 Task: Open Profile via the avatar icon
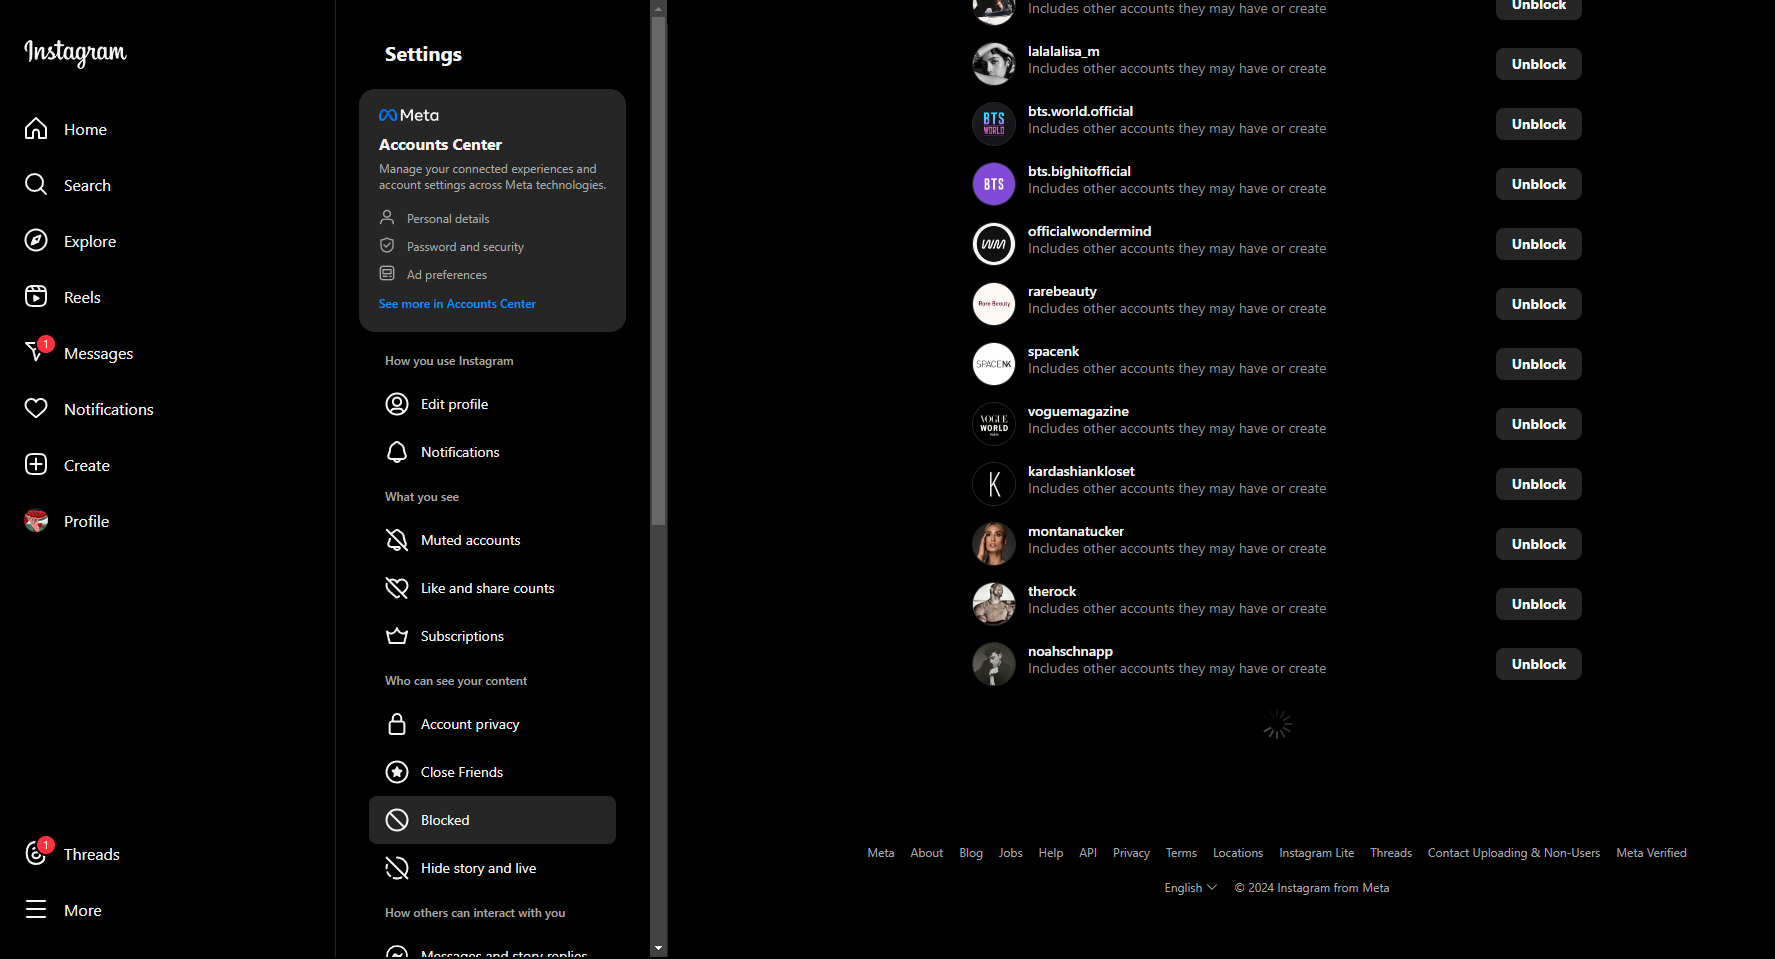click(36, 521)
